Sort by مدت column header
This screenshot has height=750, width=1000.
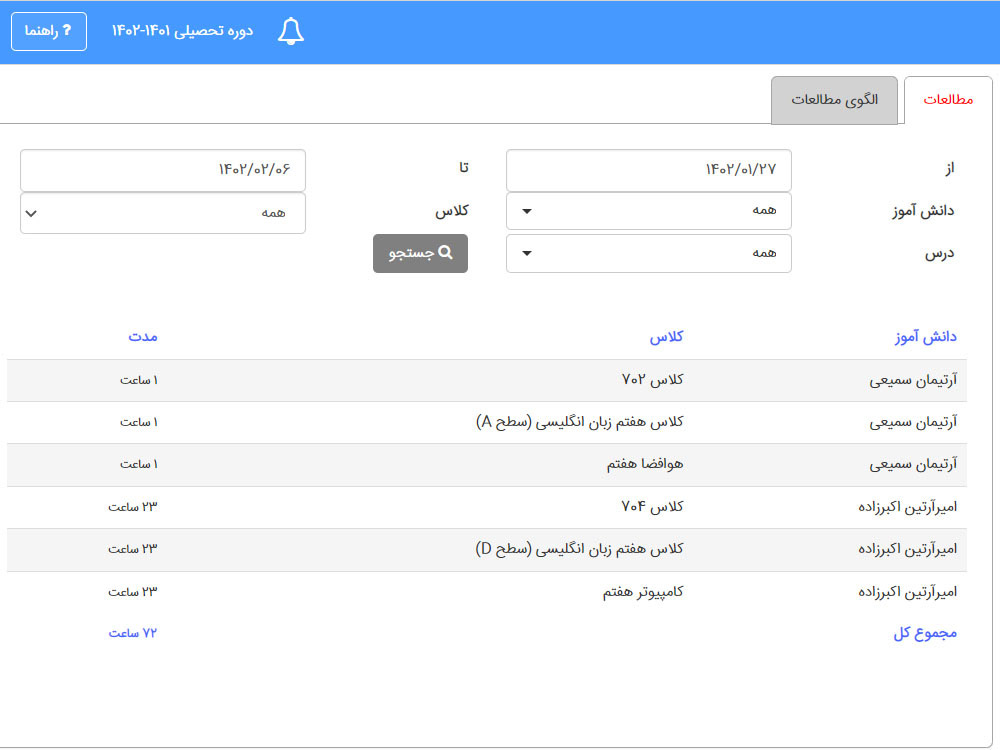tap(143, 337)
